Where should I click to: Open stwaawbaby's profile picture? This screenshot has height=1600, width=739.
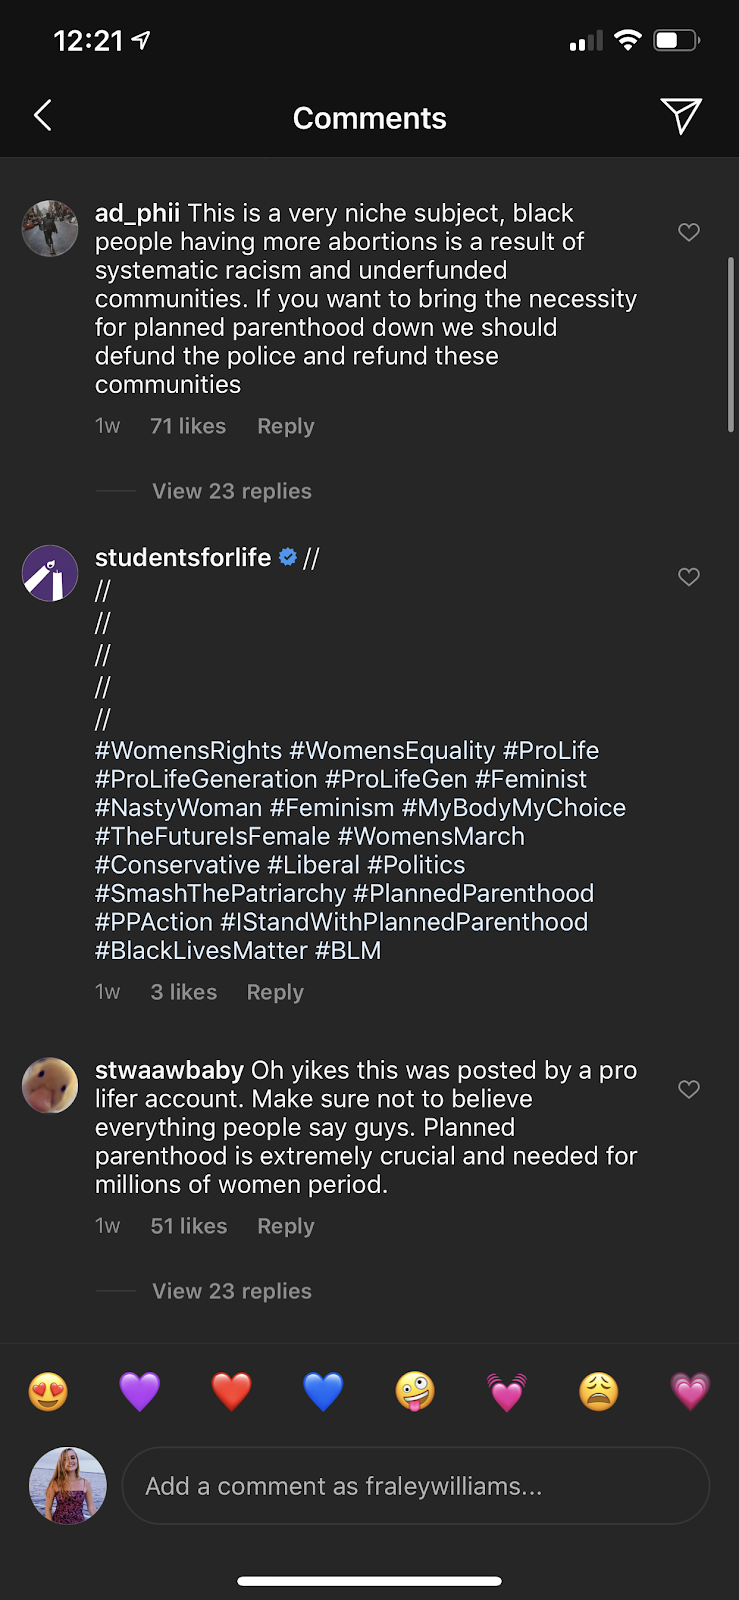[50, 1085]
